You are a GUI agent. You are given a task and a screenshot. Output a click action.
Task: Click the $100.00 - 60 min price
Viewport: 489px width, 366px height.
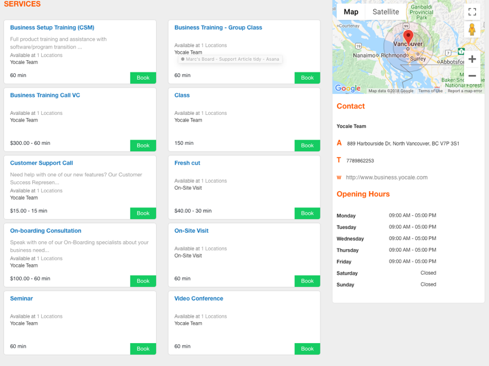[30, 278]
